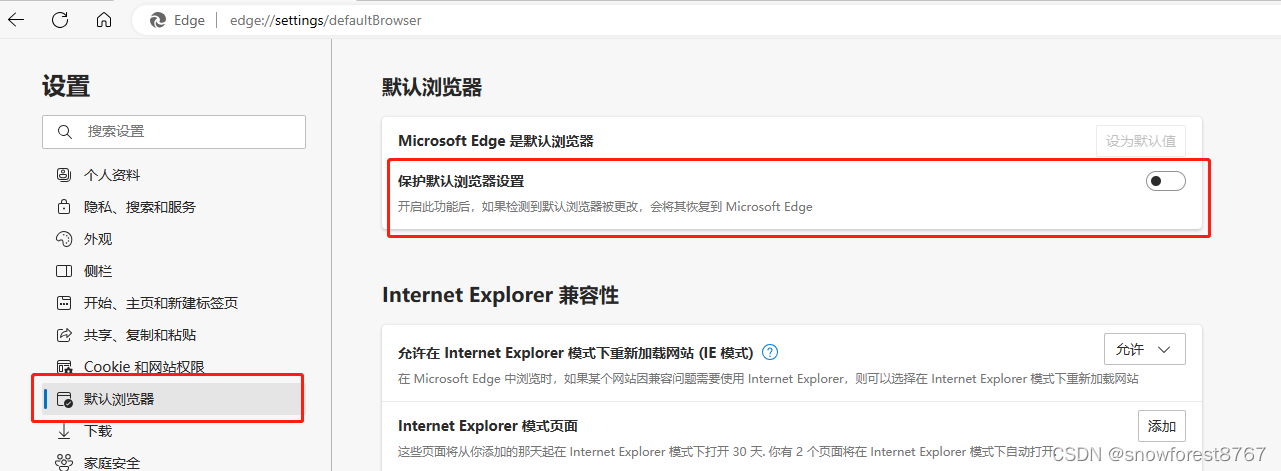Click the appearance icon beside 外观
Viewport: 1281px width, 471px height.
point(64,239)
